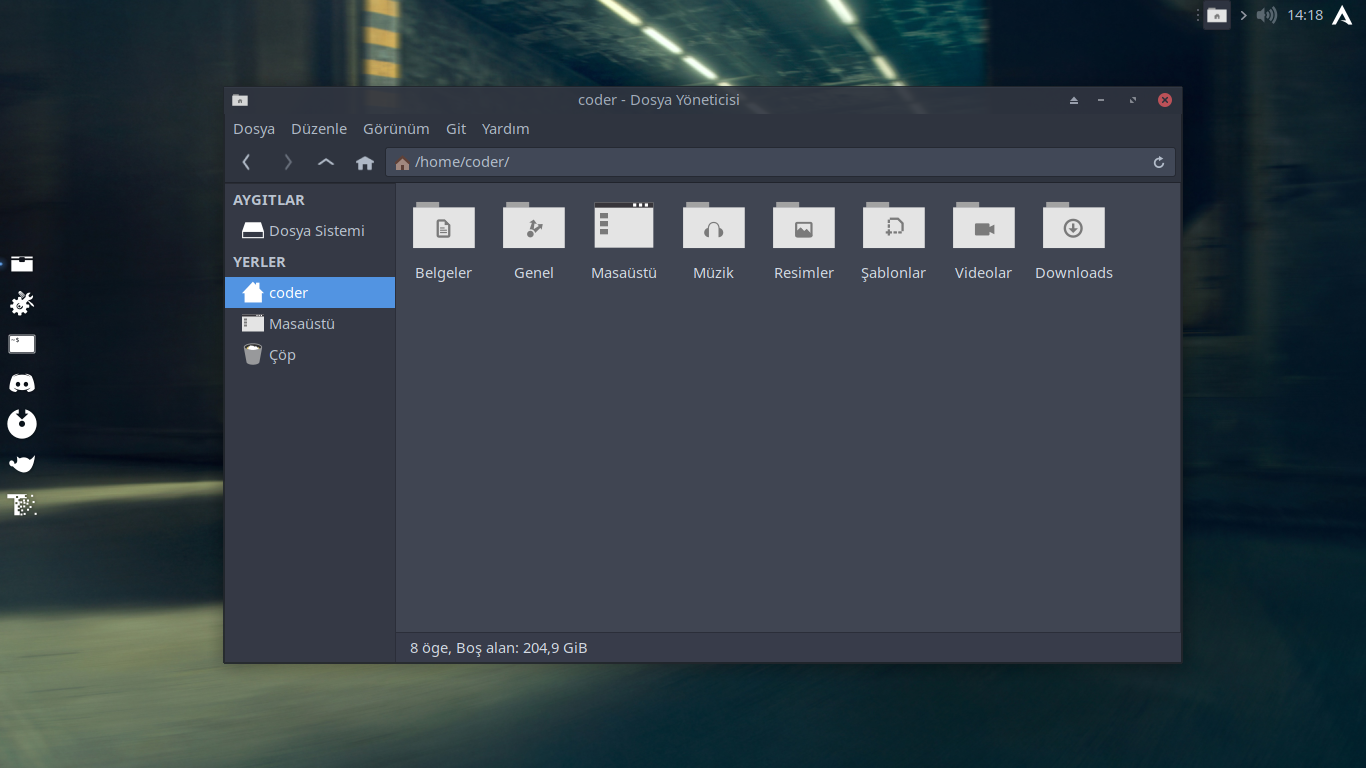Go back with the left arrow
This screenshot has height=768, width=1366.
[x=247, y=162]
